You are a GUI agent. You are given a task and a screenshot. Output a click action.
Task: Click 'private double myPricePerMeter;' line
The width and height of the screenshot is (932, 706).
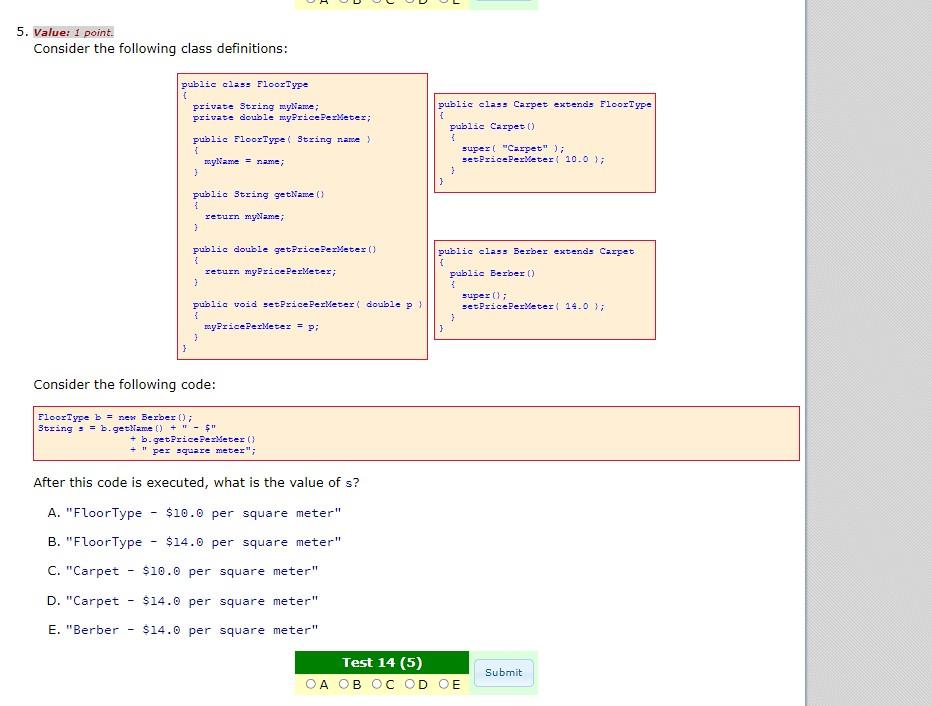click(x=282, y=118)
